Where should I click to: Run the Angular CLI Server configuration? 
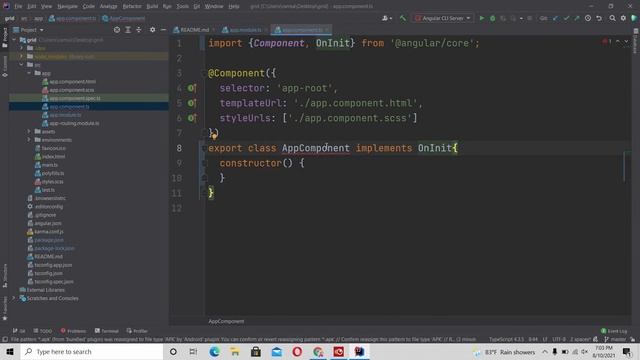[482, 18]
